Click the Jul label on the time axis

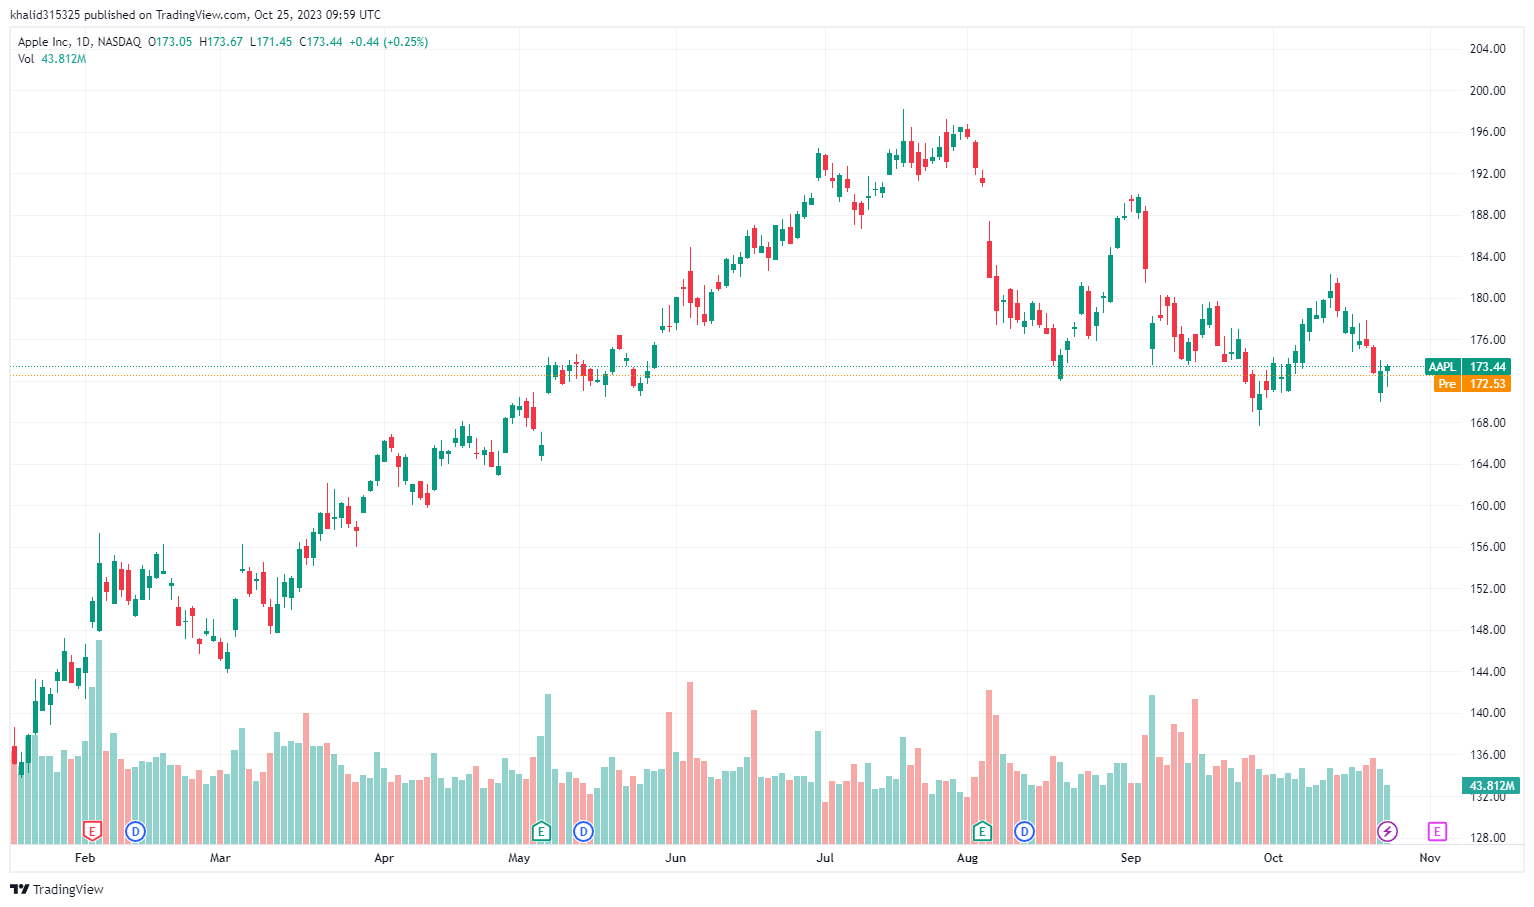pos(825,858)
